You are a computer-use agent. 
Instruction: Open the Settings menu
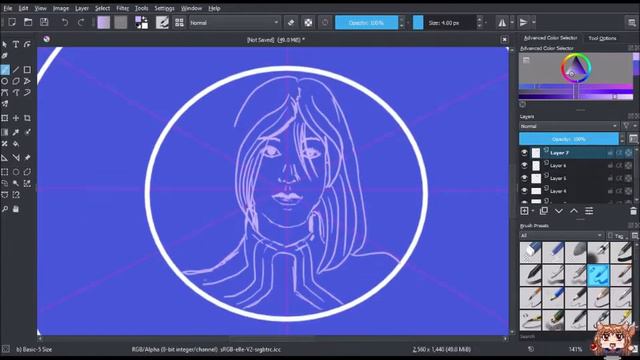coord(164,8)
